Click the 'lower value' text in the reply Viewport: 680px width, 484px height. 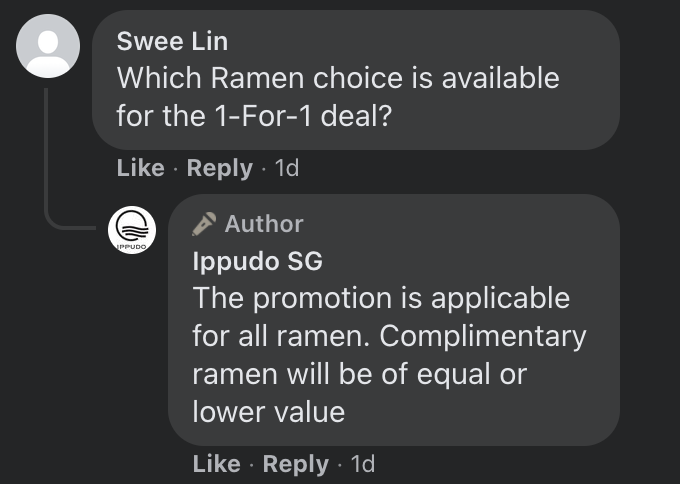coord(268,411)
